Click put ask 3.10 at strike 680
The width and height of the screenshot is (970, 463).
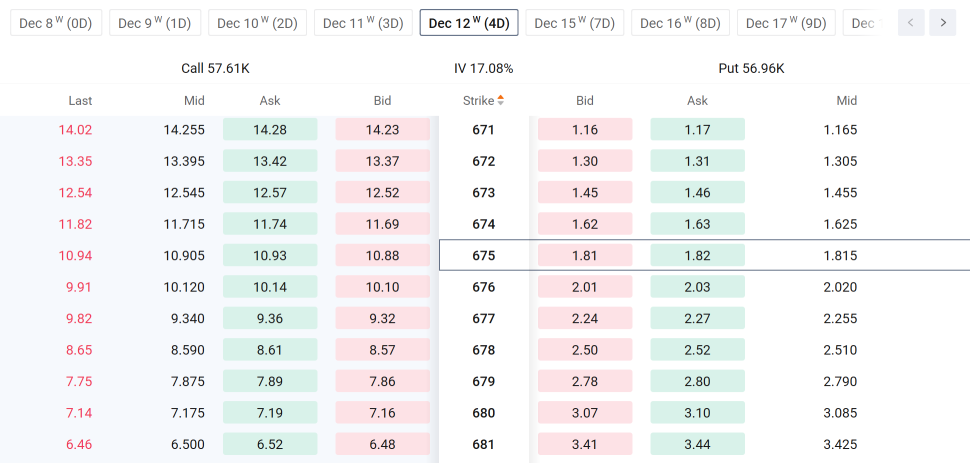(x=698, y=412)
